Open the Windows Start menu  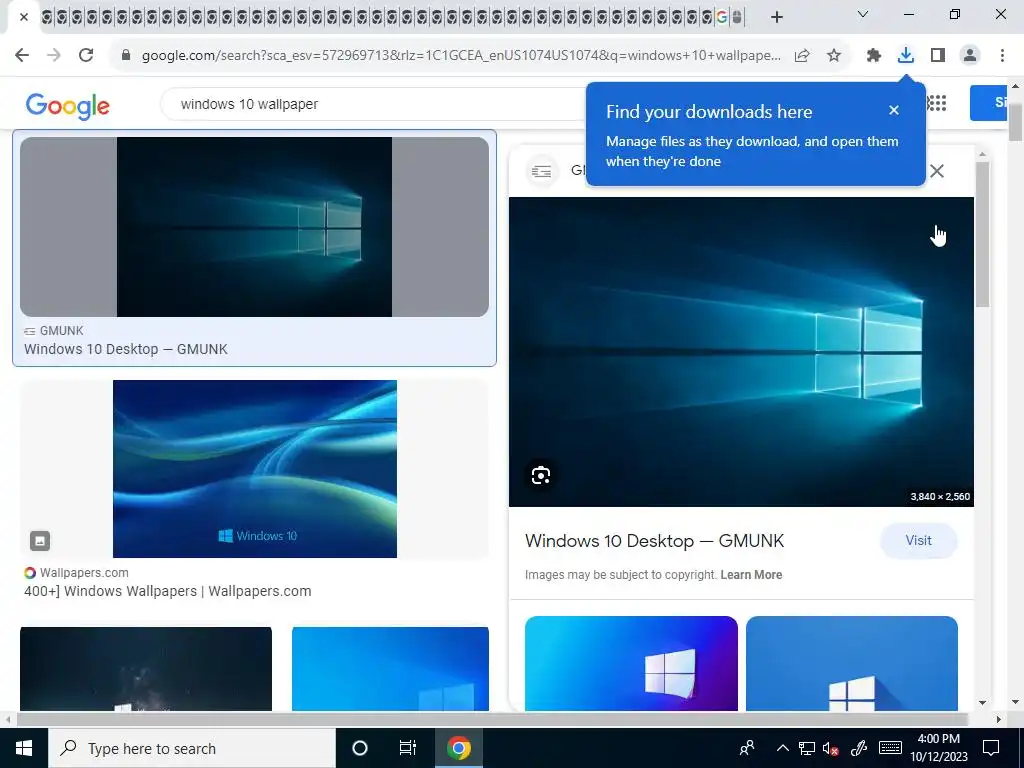[x=24, y=748]
